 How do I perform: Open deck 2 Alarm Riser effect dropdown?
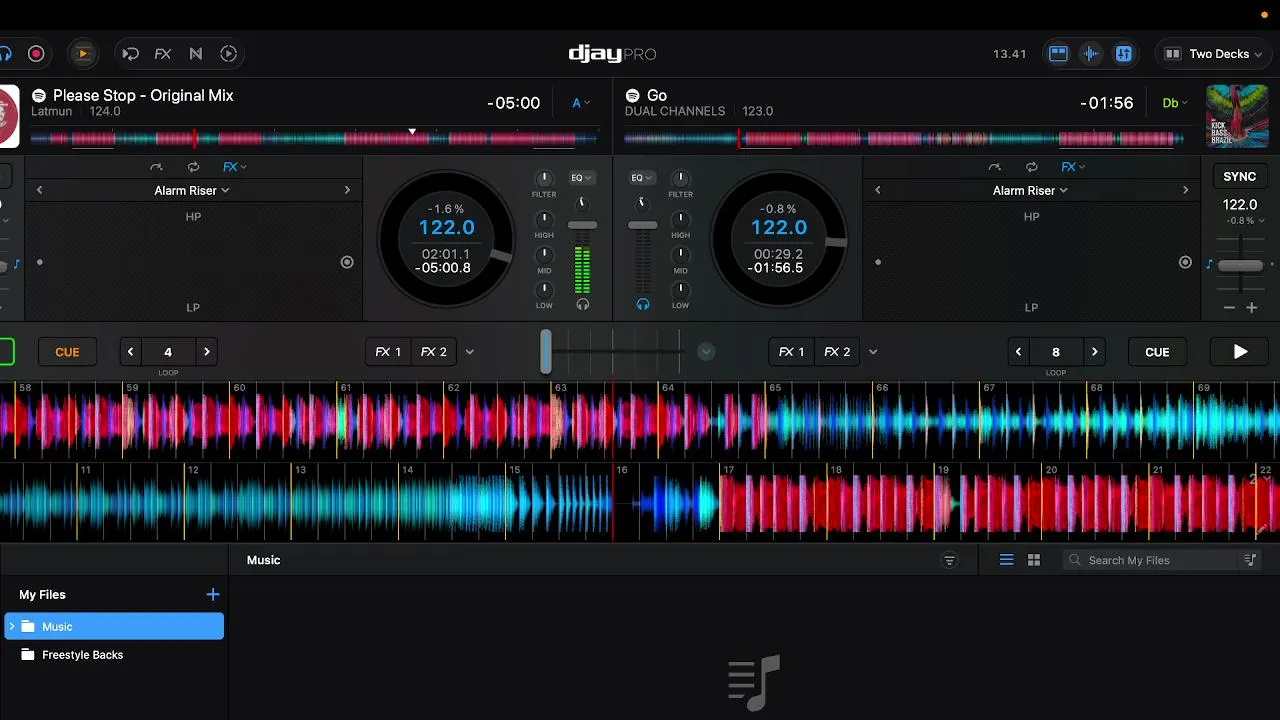click(1030, 190)
